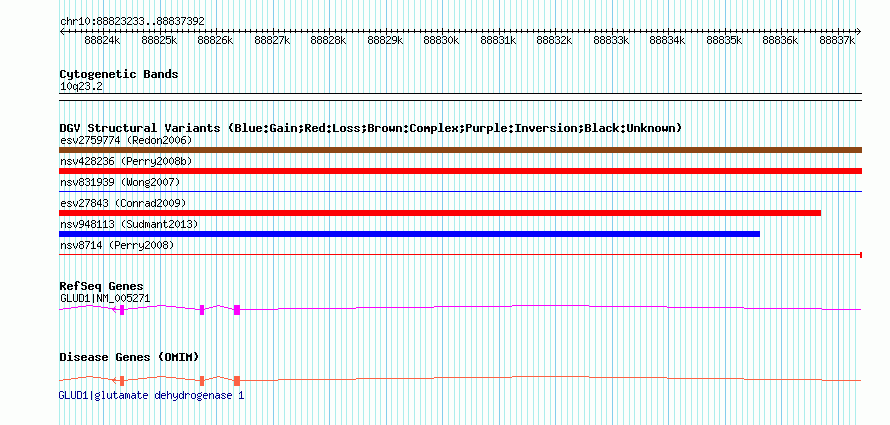Open the esv2759774 (Redon2006) label

(x=126, y=140)
